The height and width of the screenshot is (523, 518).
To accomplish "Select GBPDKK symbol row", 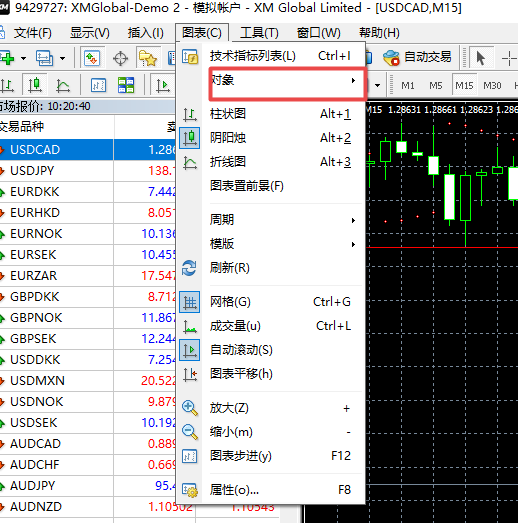I will (87, 297).
